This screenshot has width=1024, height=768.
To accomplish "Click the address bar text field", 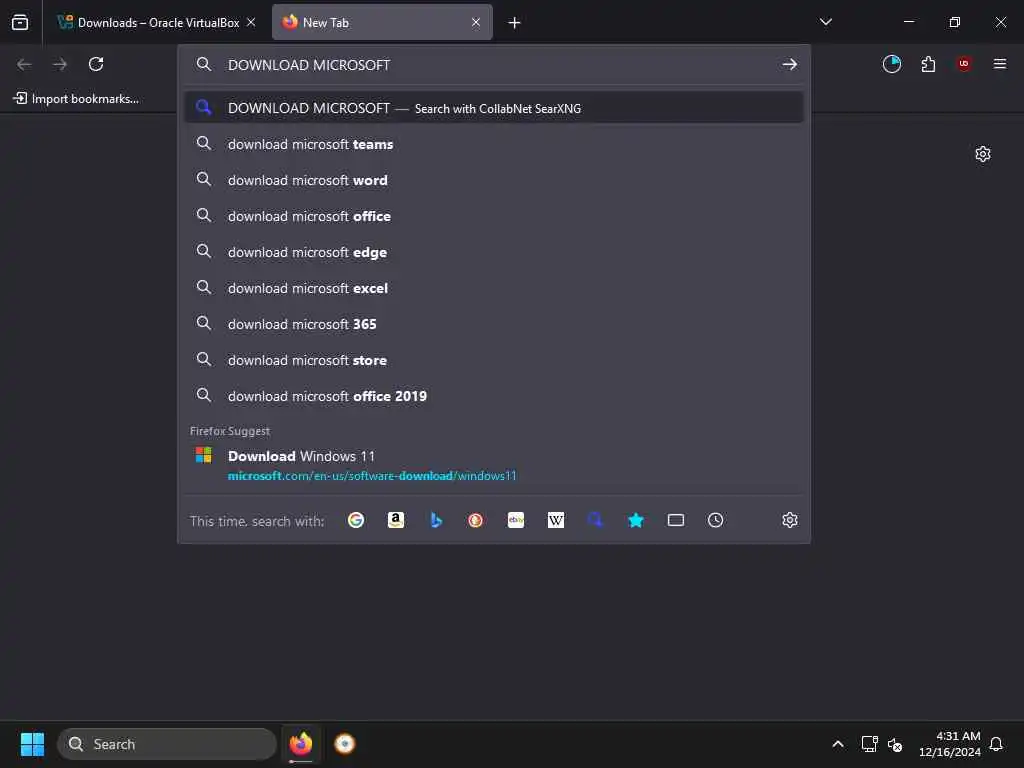I will click(x=496, y=65).
